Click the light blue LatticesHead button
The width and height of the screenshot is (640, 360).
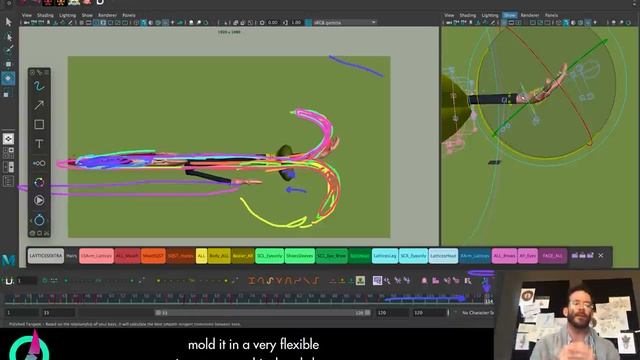click(x=443, y=256)
